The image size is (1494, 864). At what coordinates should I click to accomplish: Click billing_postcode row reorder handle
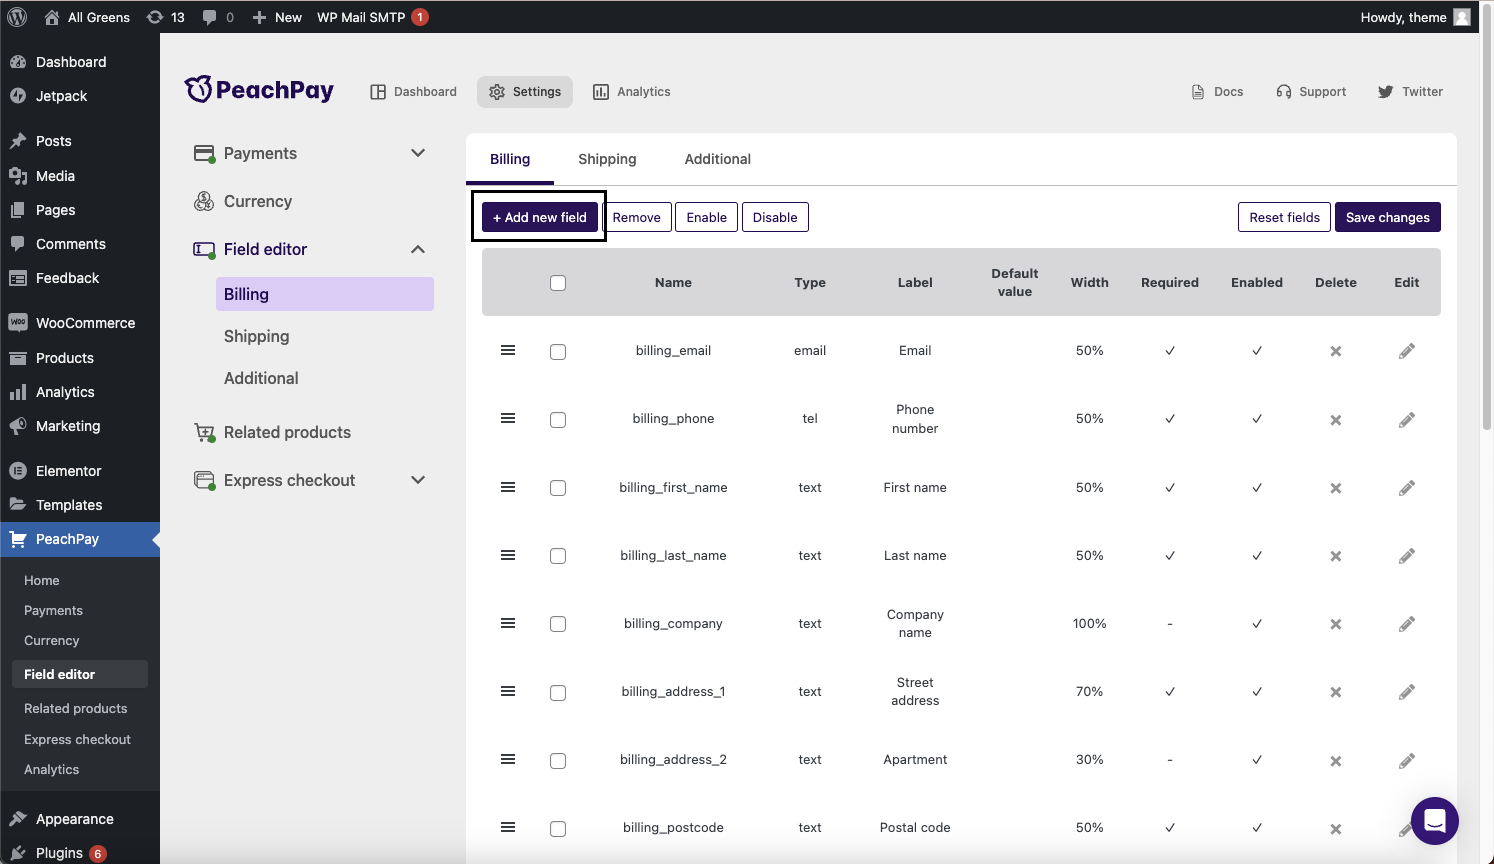point(508,827)
